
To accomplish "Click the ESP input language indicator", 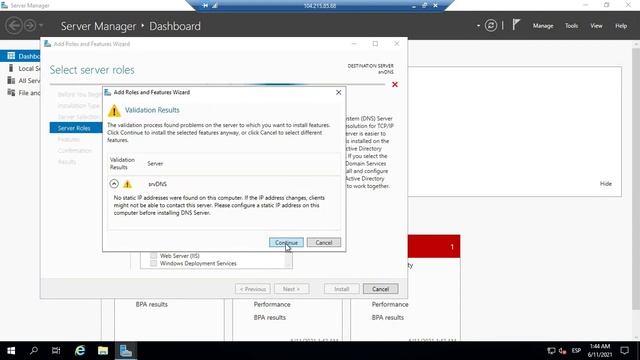I will tap(576, 351).
